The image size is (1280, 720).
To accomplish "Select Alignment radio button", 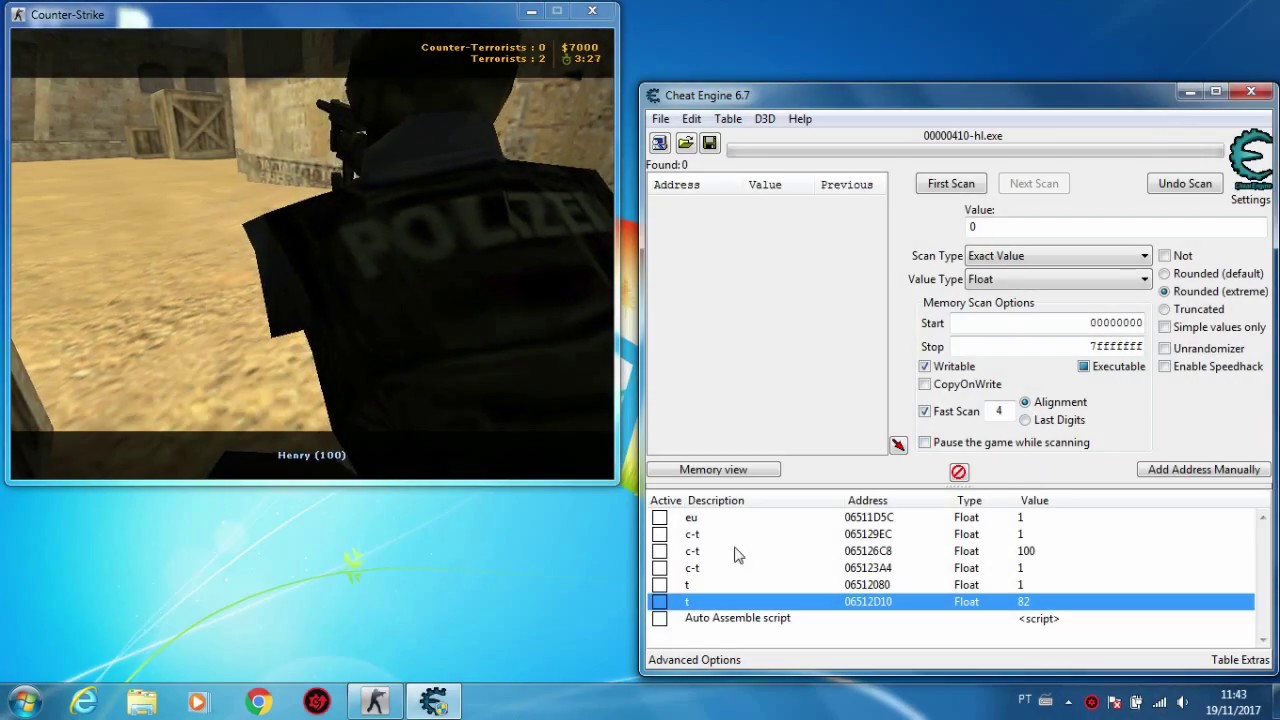I will point(1025,402).
